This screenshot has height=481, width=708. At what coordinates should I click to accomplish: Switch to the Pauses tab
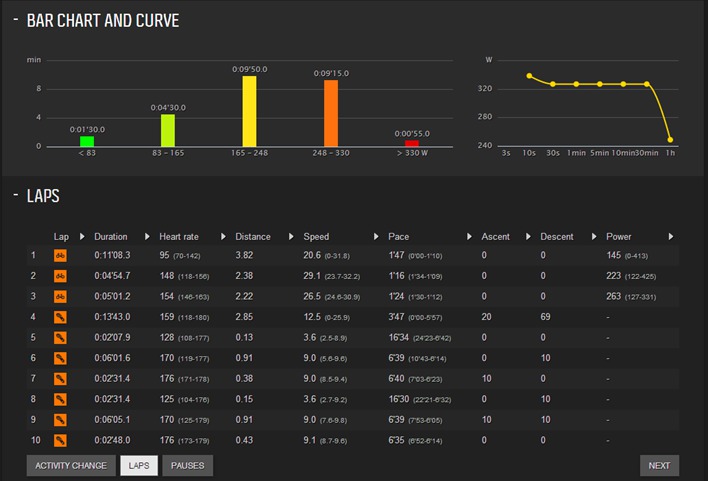point(187,466)
